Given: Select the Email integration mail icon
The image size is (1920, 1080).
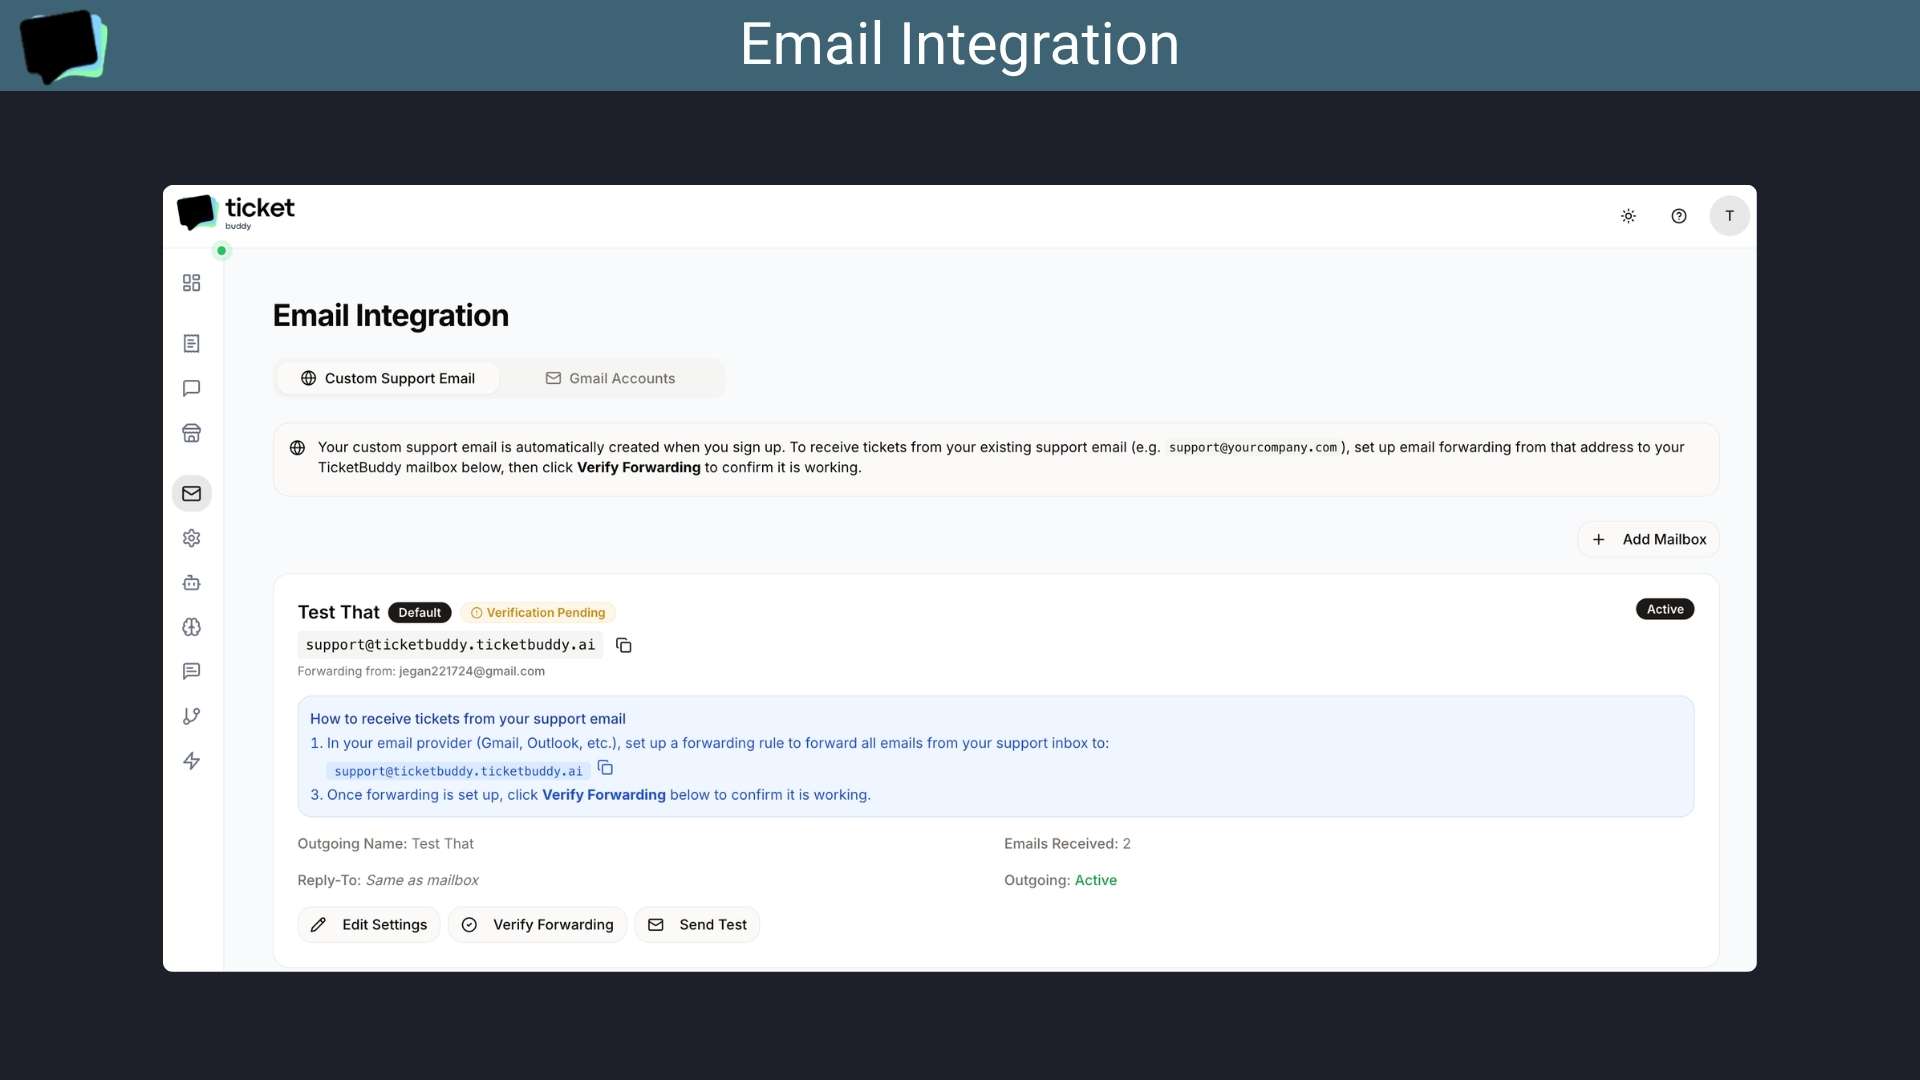Looking at the screenshot, I should tap(191, 492).
